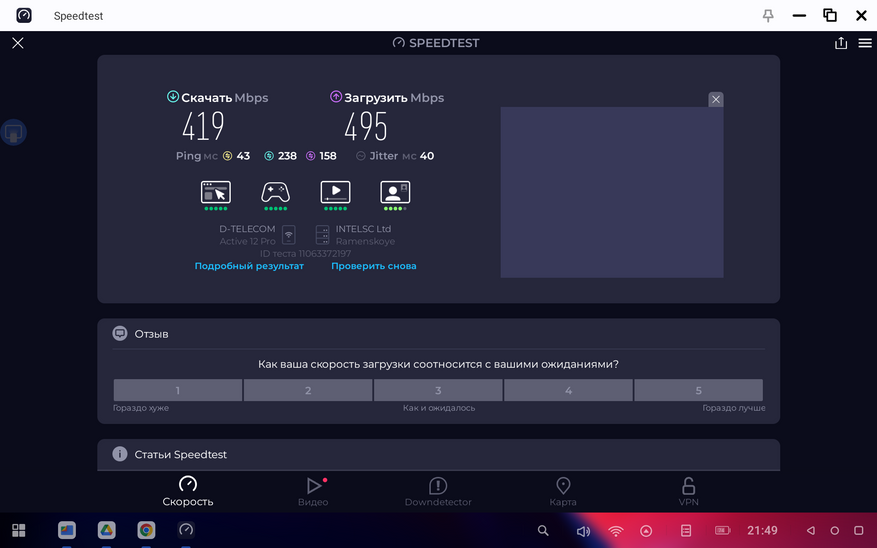The height and width of the screenshot is (548, 877).
Task: Click the clock showing 21:49
Action: tap(762, 530)
